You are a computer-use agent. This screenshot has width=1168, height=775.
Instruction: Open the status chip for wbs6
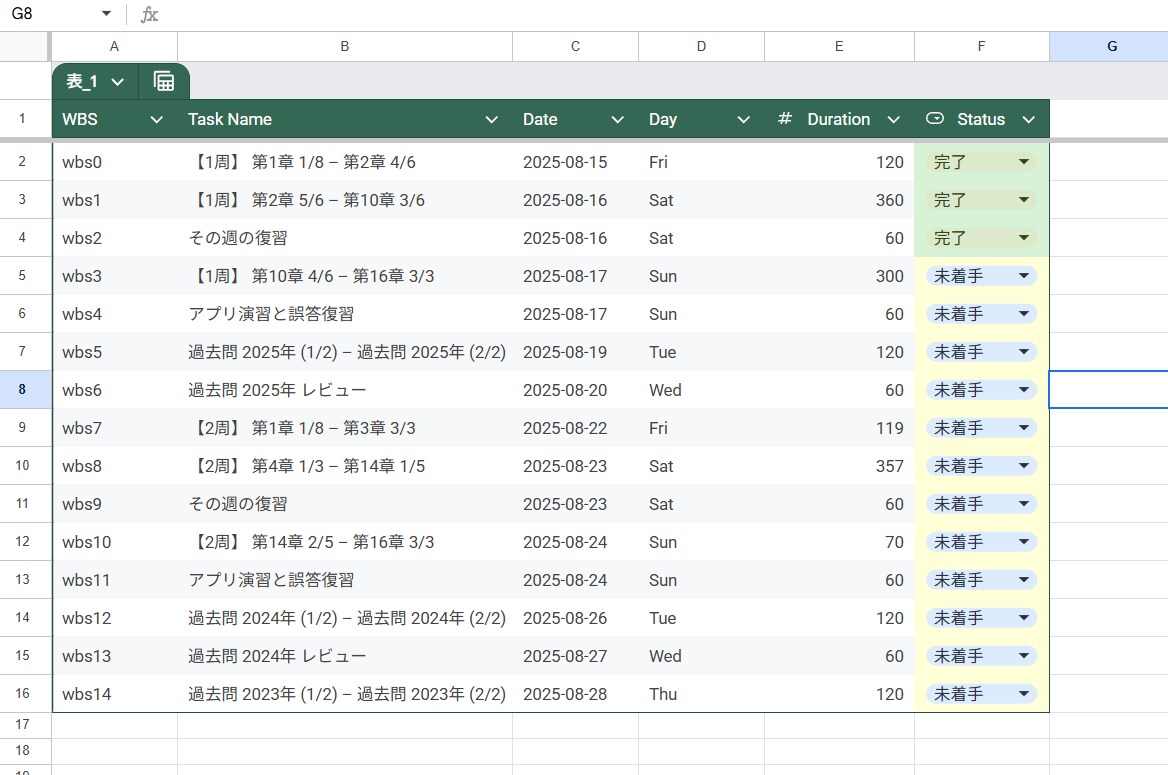click(x=981, y=390)
